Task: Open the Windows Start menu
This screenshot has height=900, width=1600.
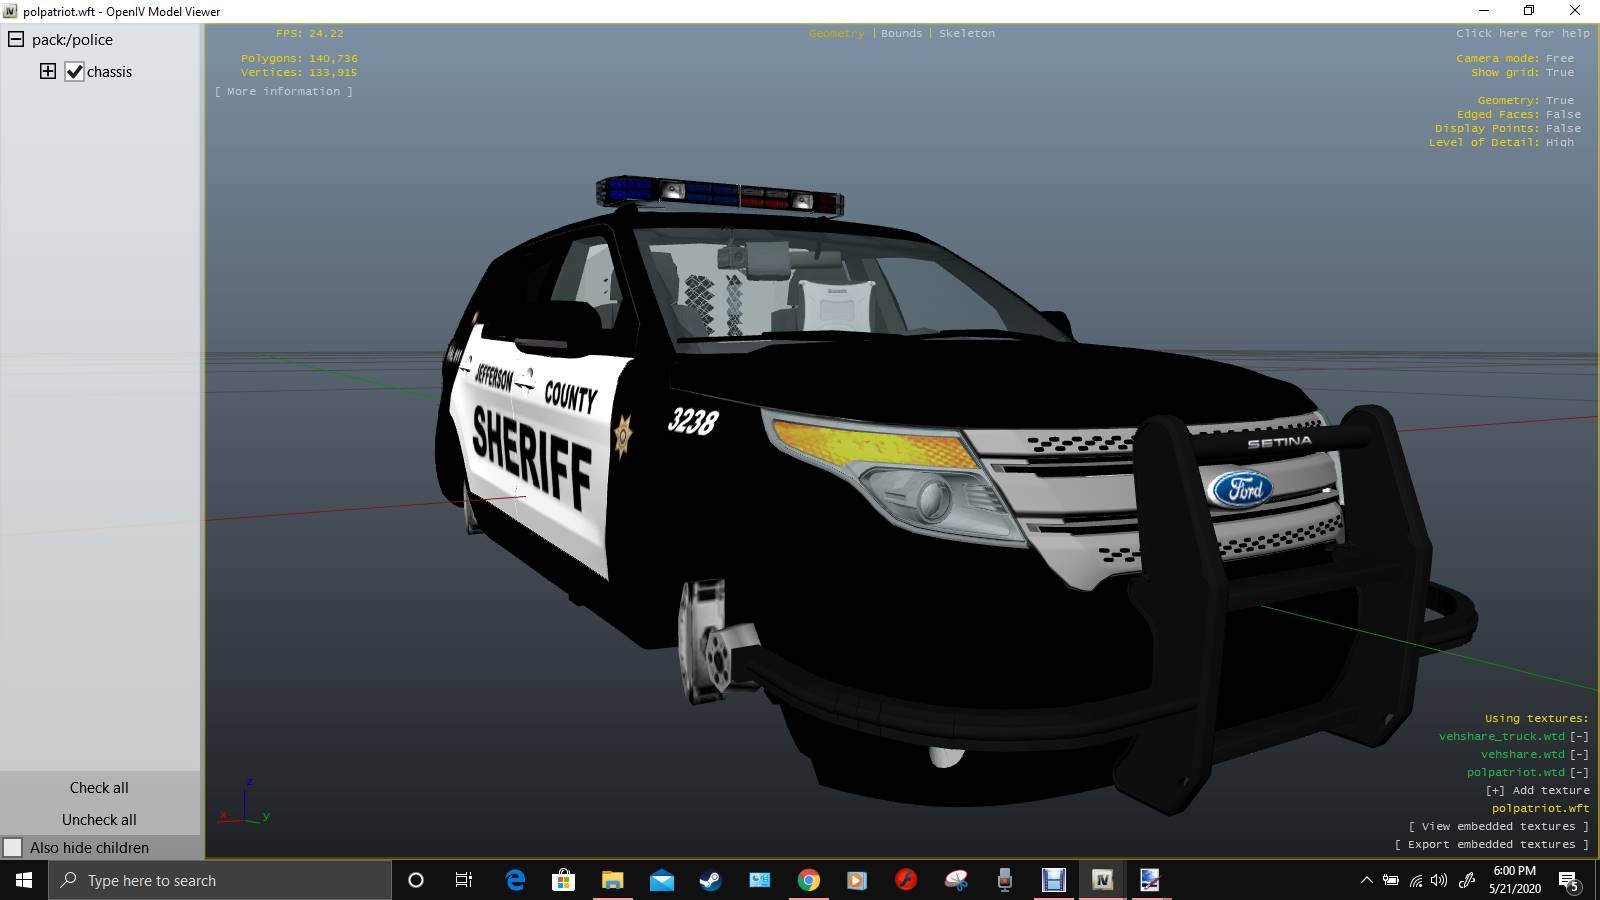Action: pos(24,880)
